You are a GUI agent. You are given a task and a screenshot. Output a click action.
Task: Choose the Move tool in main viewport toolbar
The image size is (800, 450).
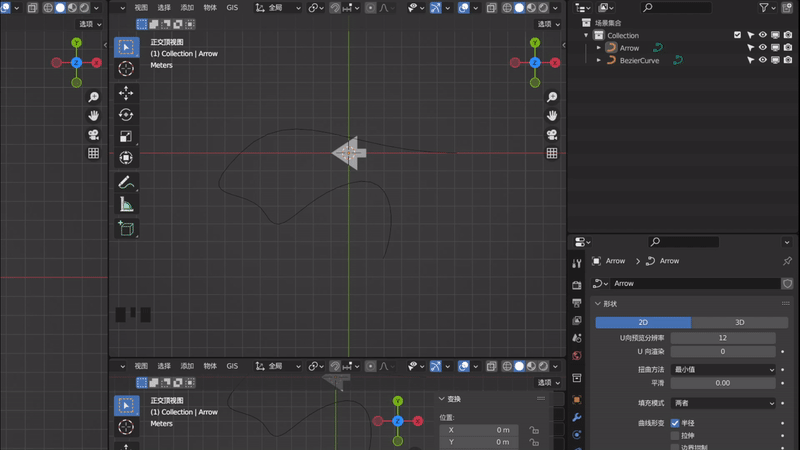pyautogui.click(x=126, y=93)
